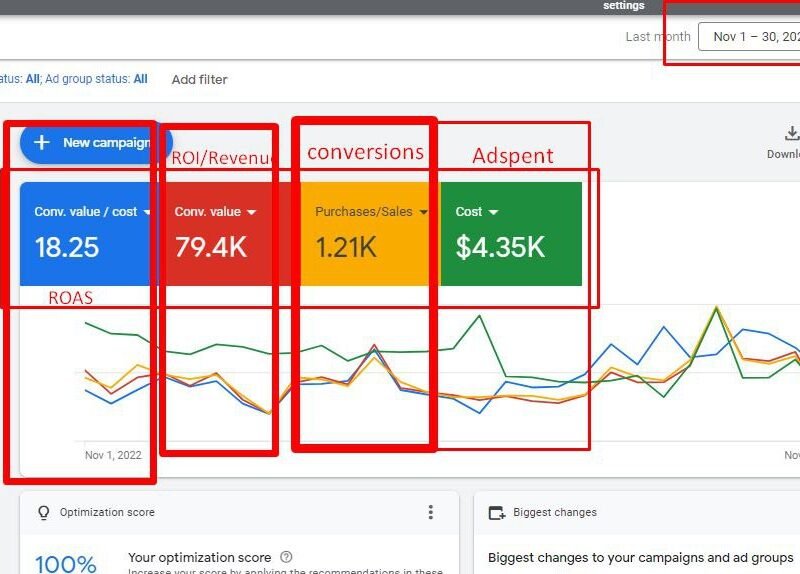Select the green $4.35K scorecard
800x574 pixels.
pos(510,245)
